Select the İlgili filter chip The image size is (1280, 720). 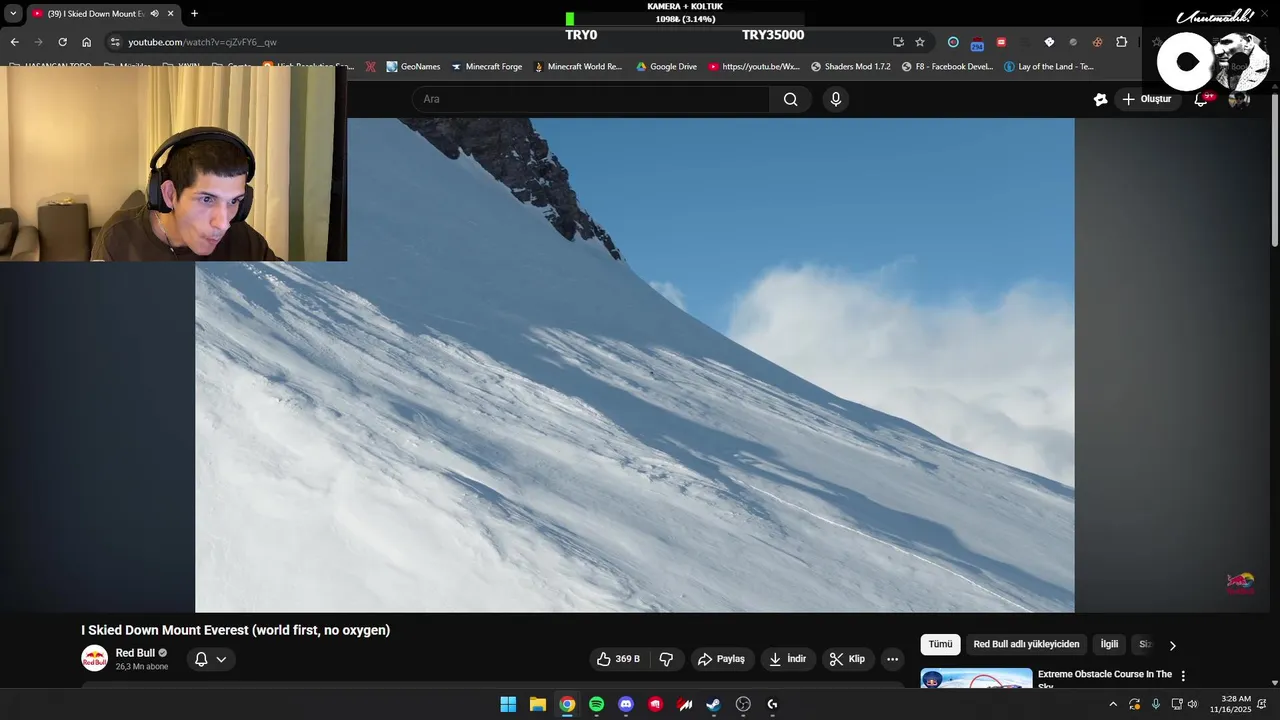click(x=1109, y=645)
